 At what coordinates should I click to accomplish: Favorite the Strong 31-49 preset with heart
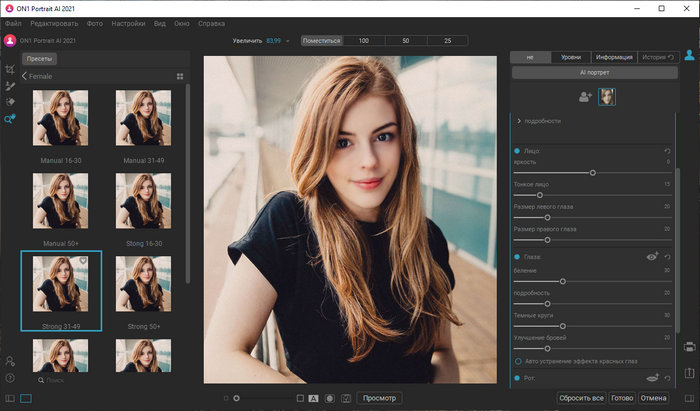tap(84, 262)
